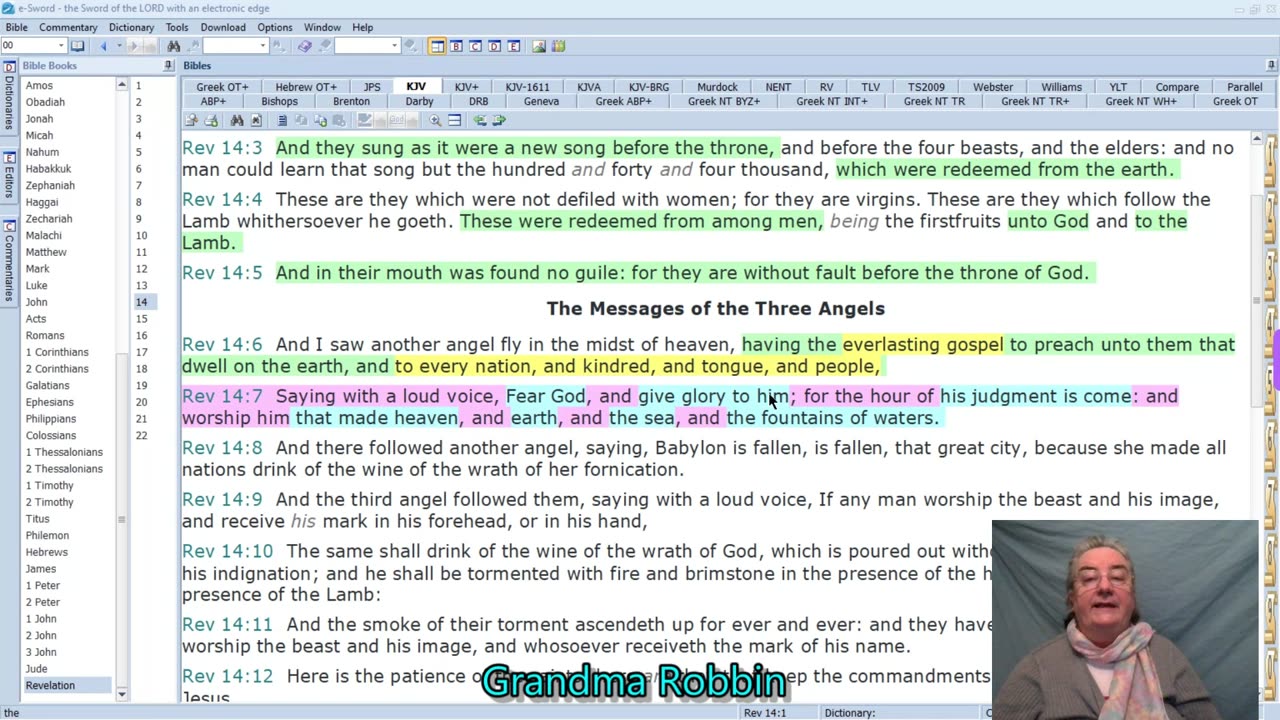Click the binoculars search icon in top toolbar

click(x=174, y=46)
